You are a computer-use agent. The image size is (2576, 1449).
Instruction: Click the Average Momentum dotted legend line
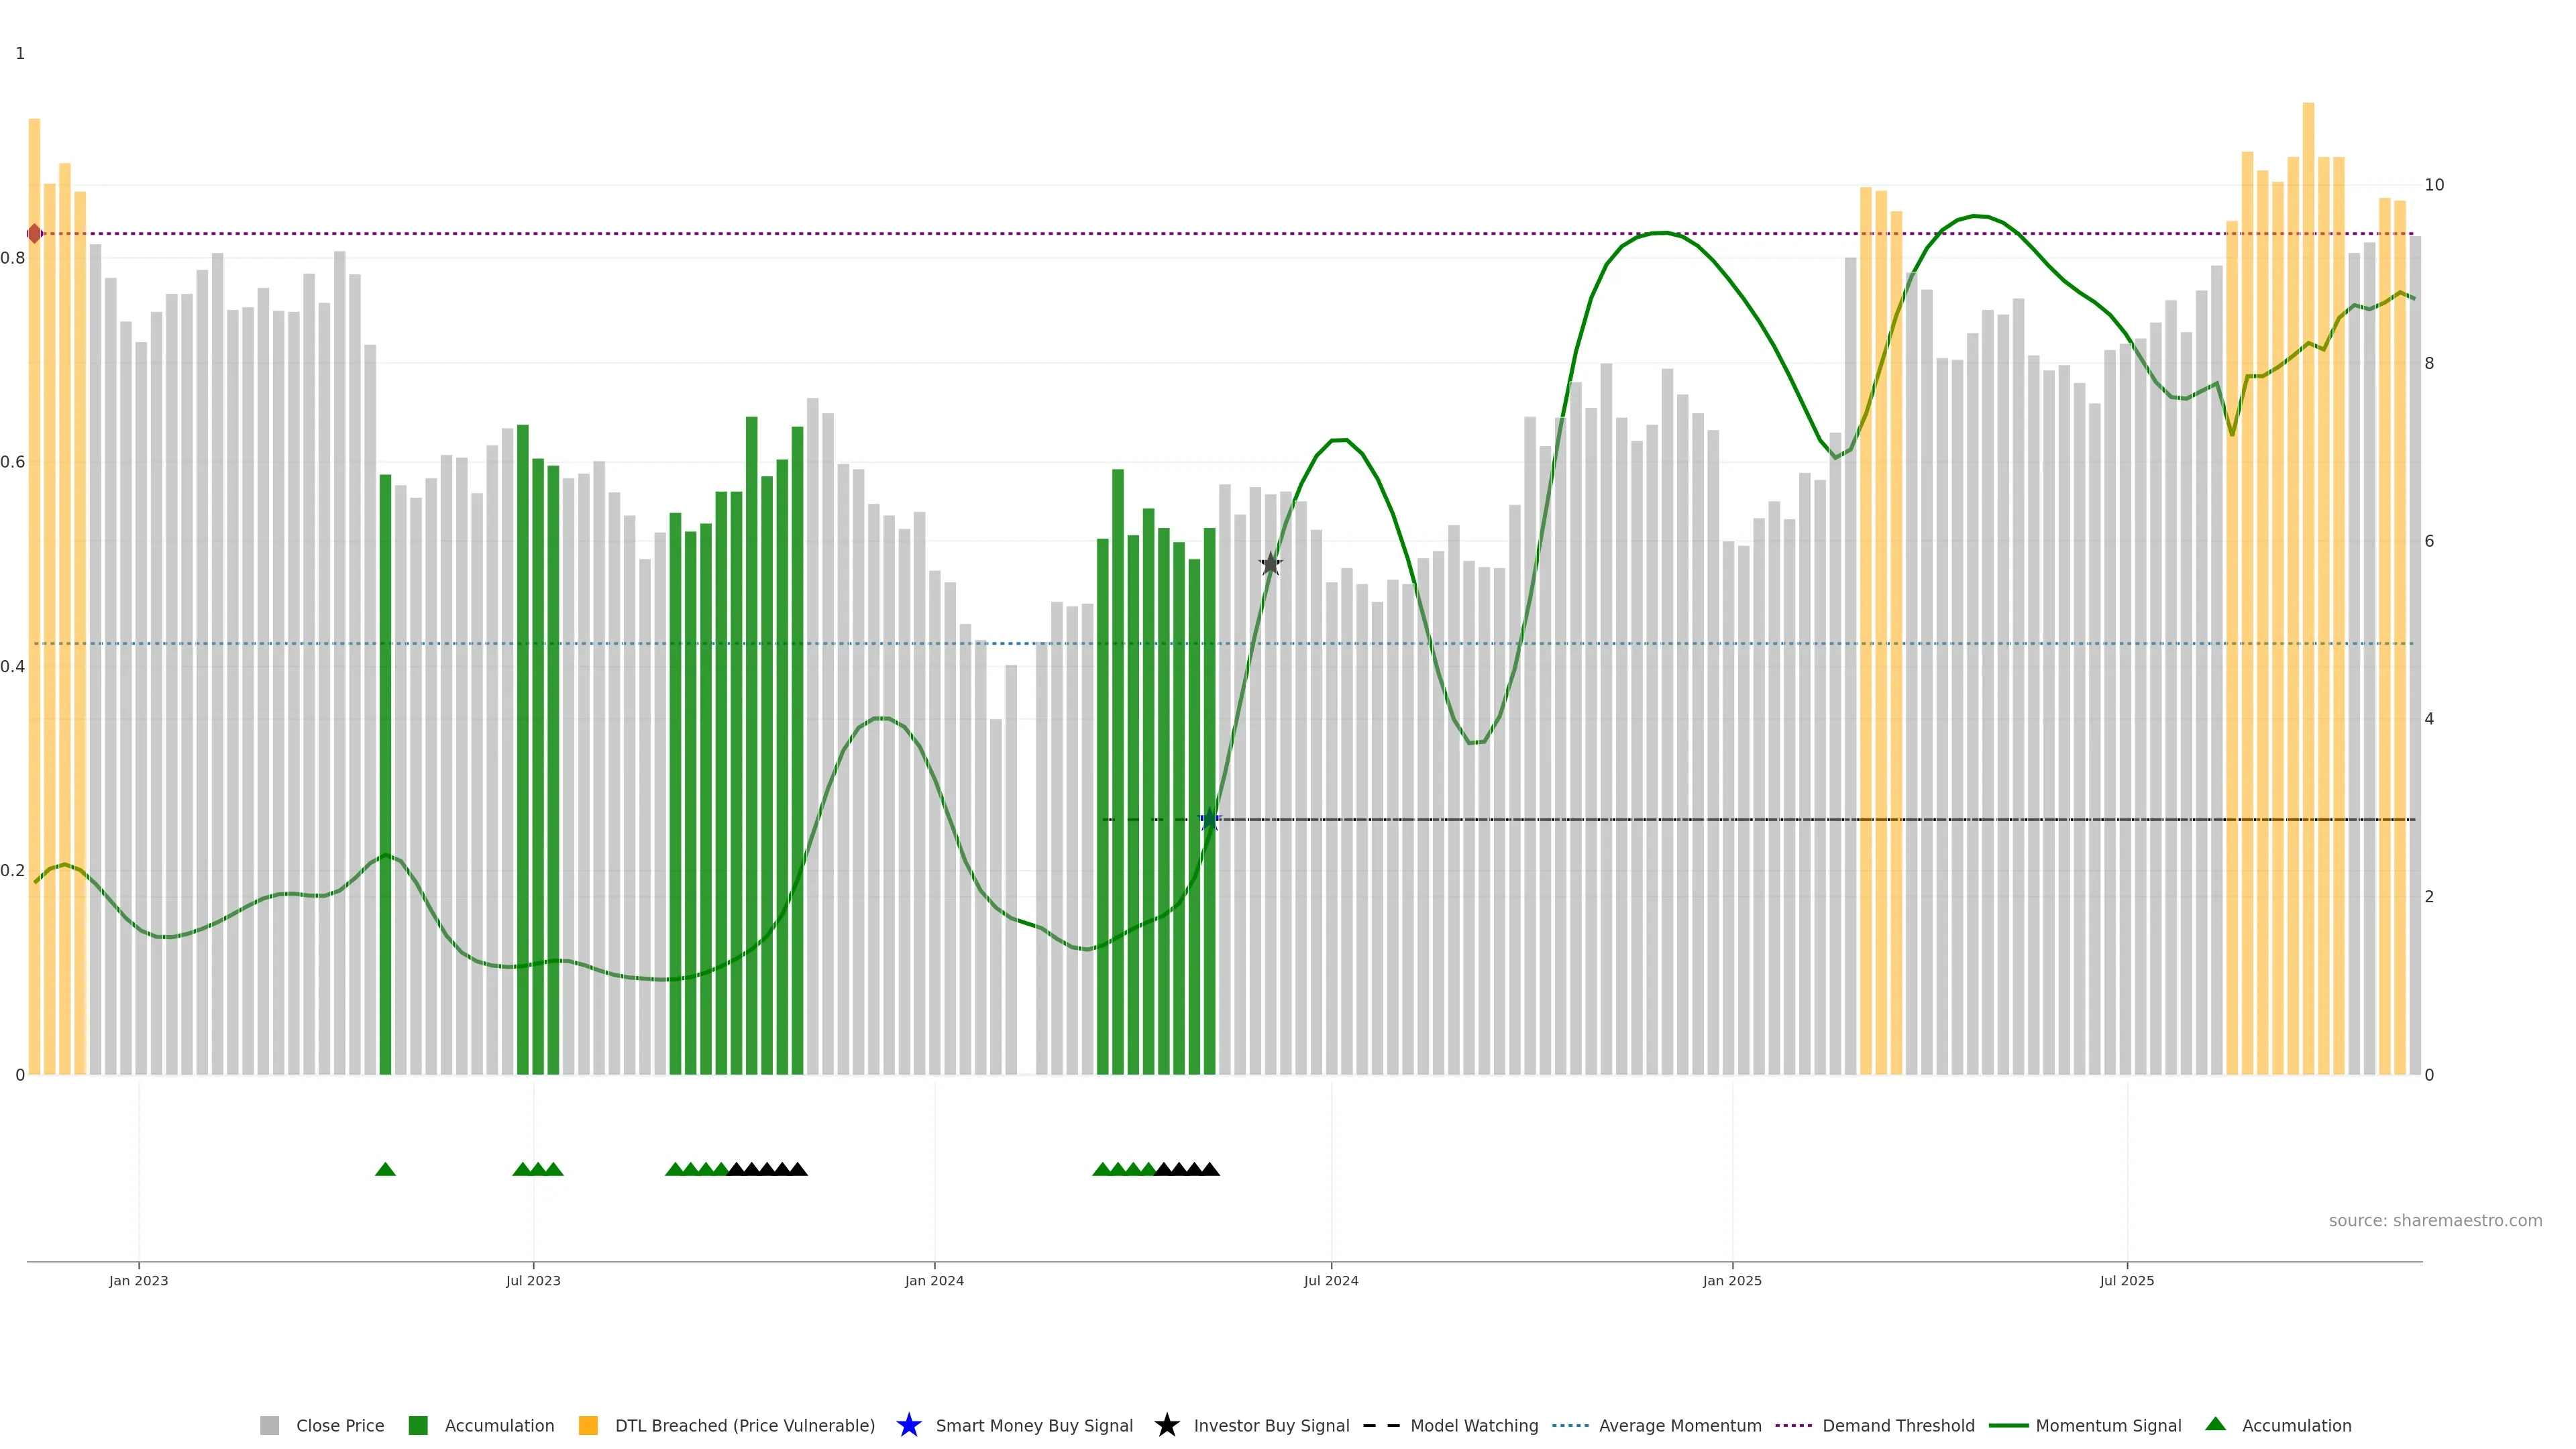coord(1570,1425)
